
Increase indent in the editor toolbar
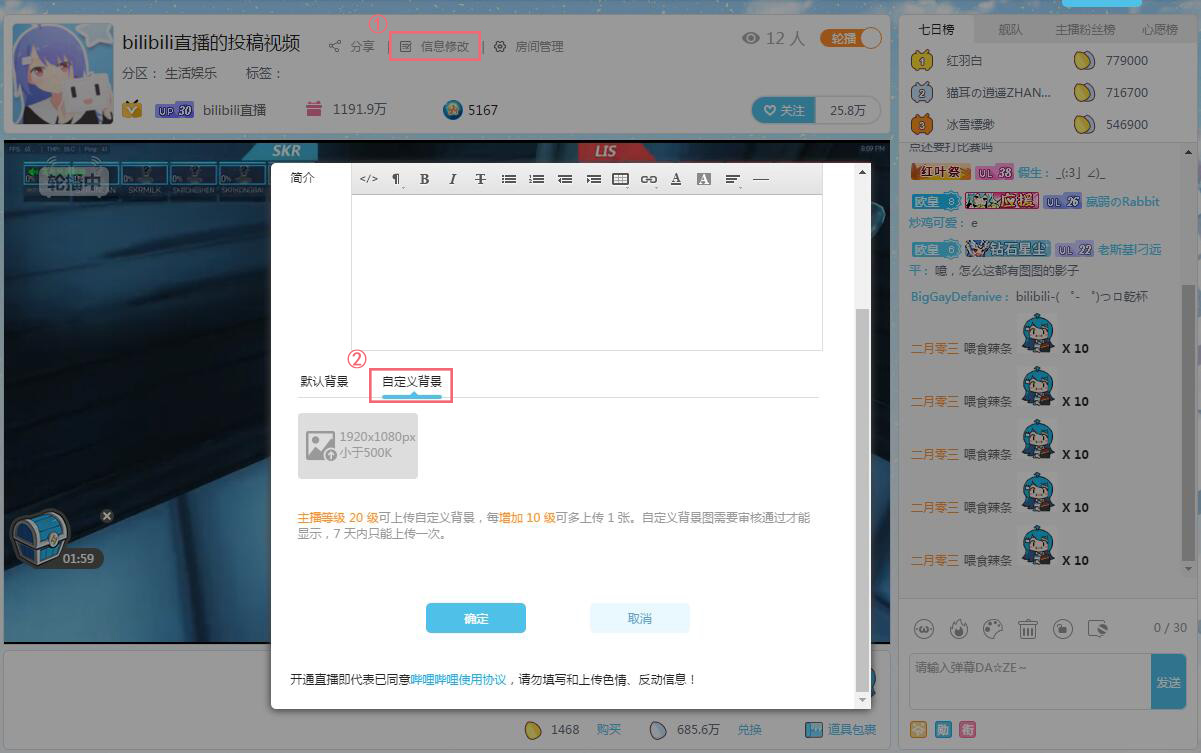click(x=592, y=179)
